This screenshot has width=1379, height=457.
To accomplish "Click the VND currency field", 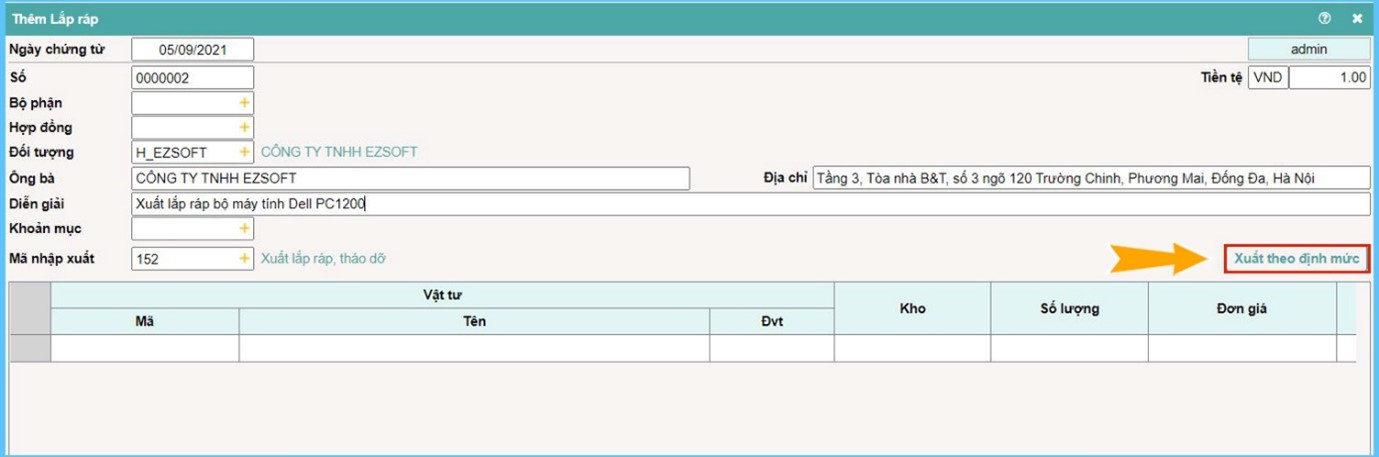I will coord(1267,78).
